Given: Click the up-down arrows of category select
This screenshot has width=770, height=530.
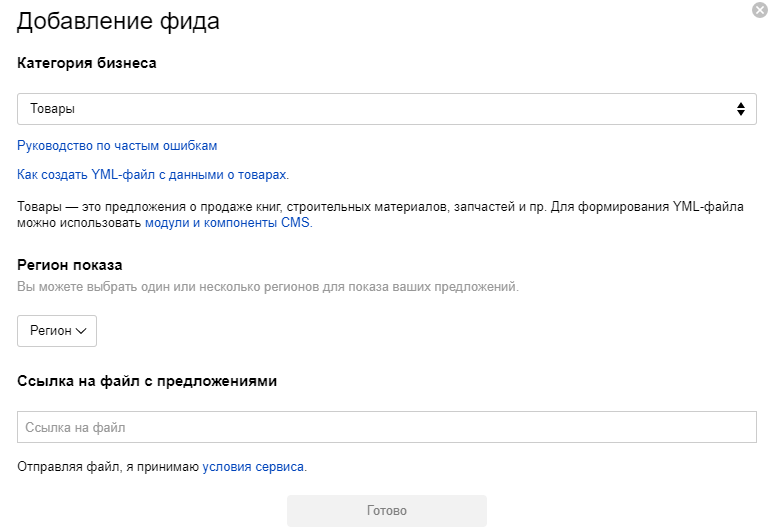Looking at the screenshot, I should pyautogui.click(x=740, y=109).
